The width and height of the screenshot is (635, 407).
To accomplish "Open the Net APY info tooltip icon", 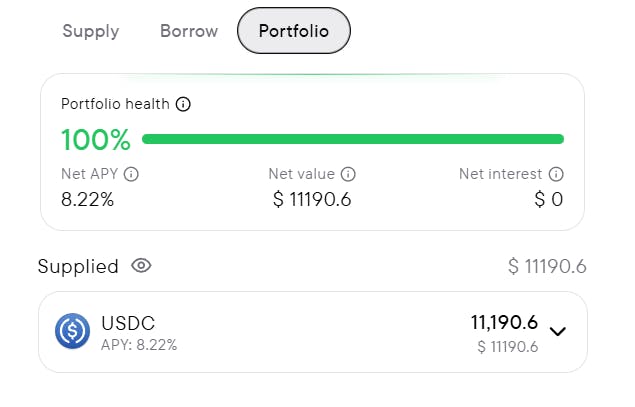I will click(x=131, y=174).
